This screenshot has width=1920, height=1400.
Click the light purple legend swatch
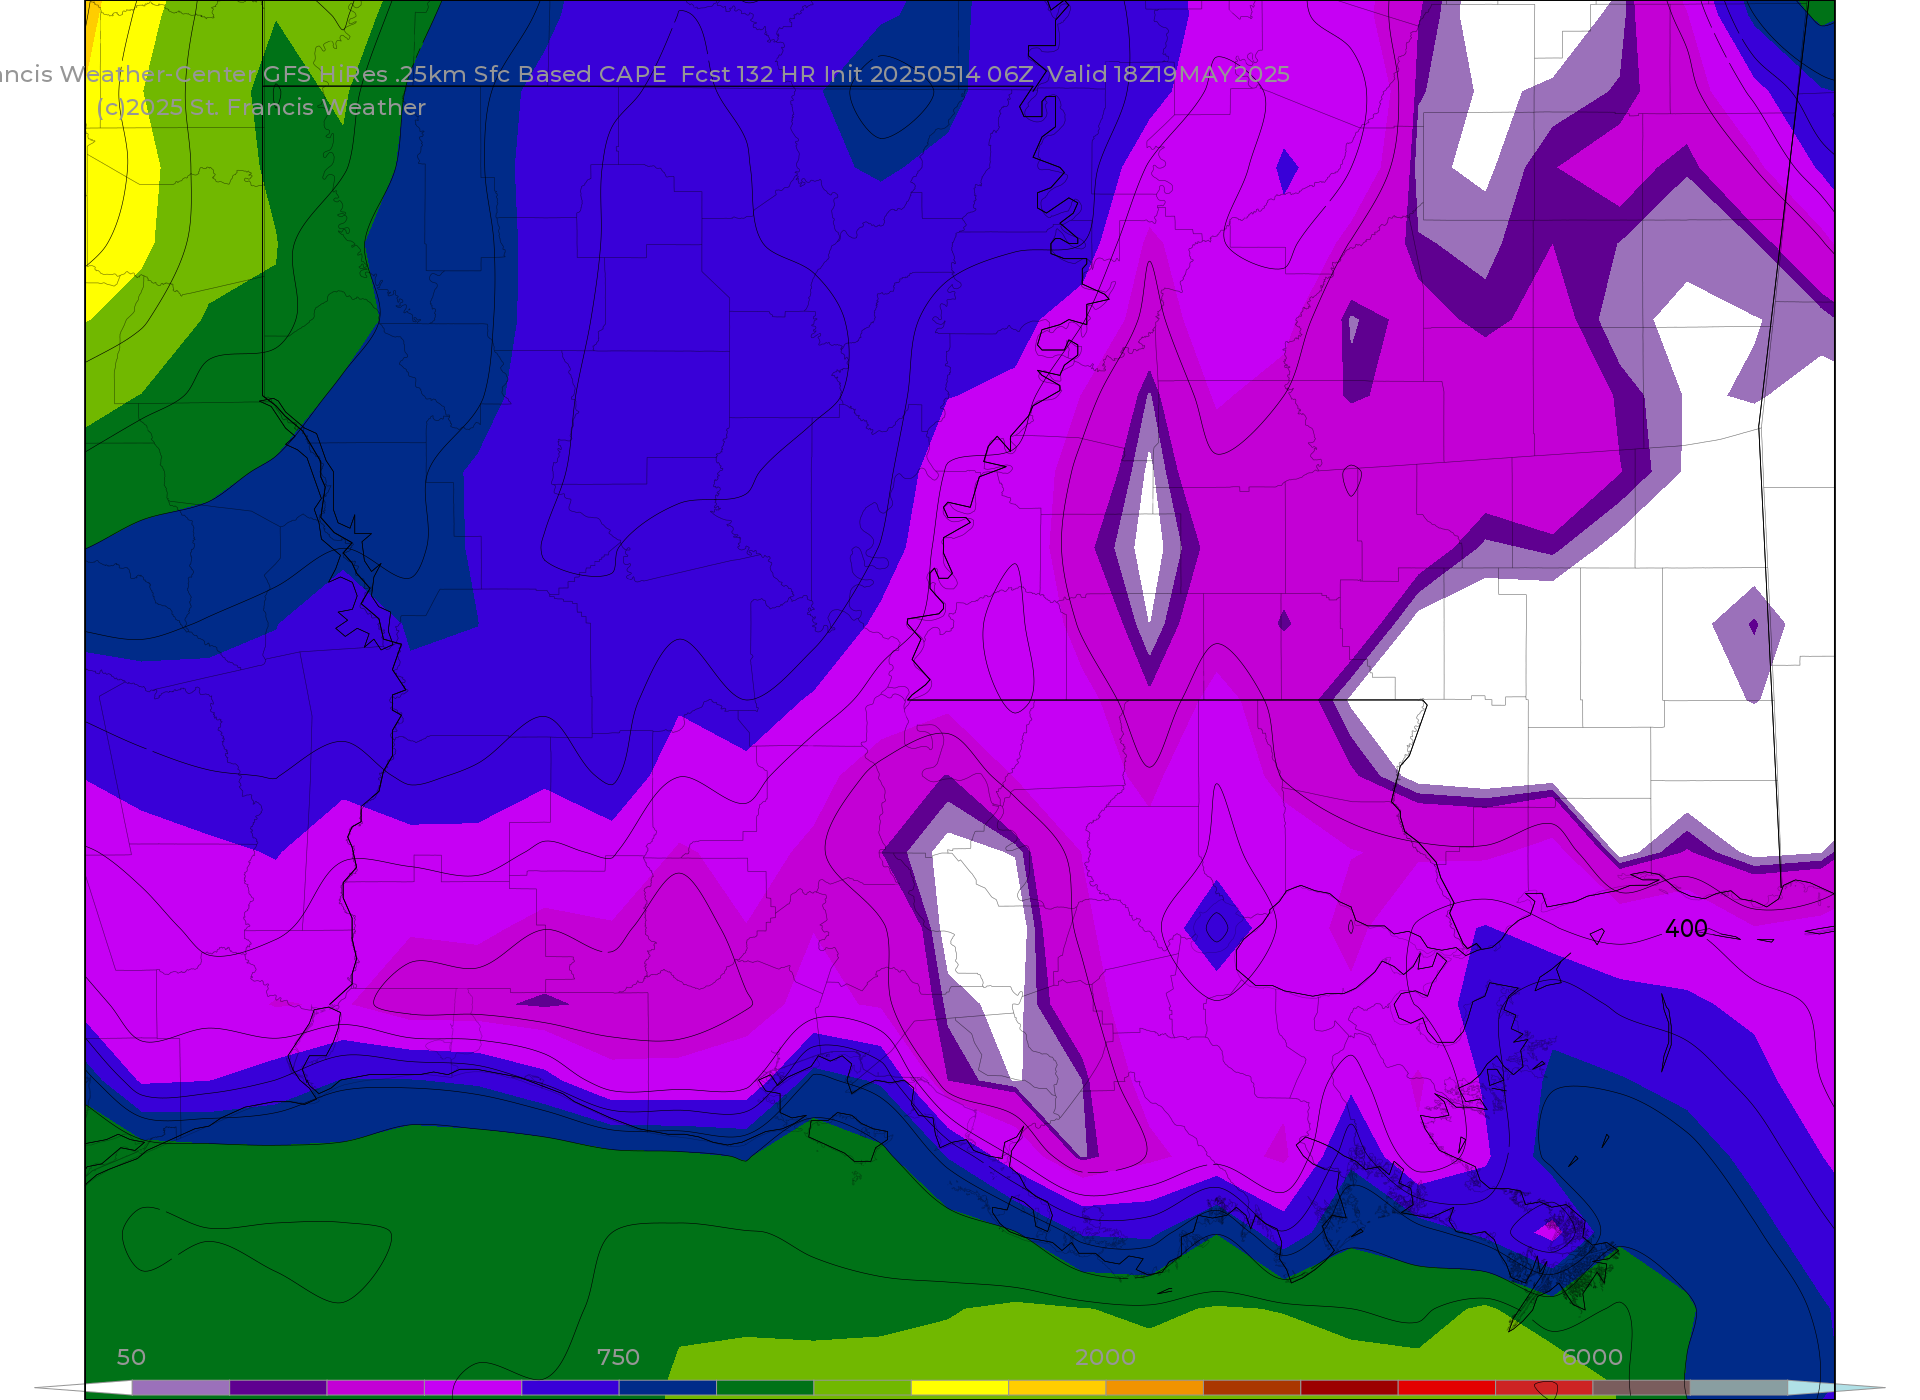click(181, 1388)
